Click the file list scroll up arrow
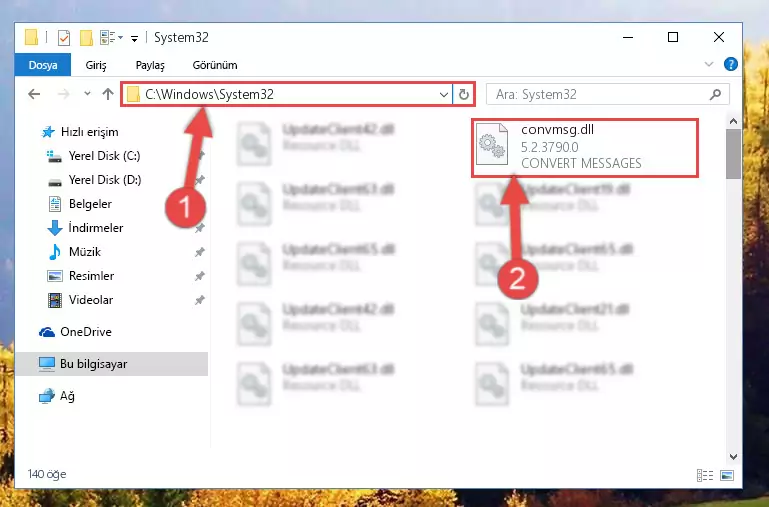Image resolution: width=769 pixels, height=507 pixels. [x=733, y=121]
